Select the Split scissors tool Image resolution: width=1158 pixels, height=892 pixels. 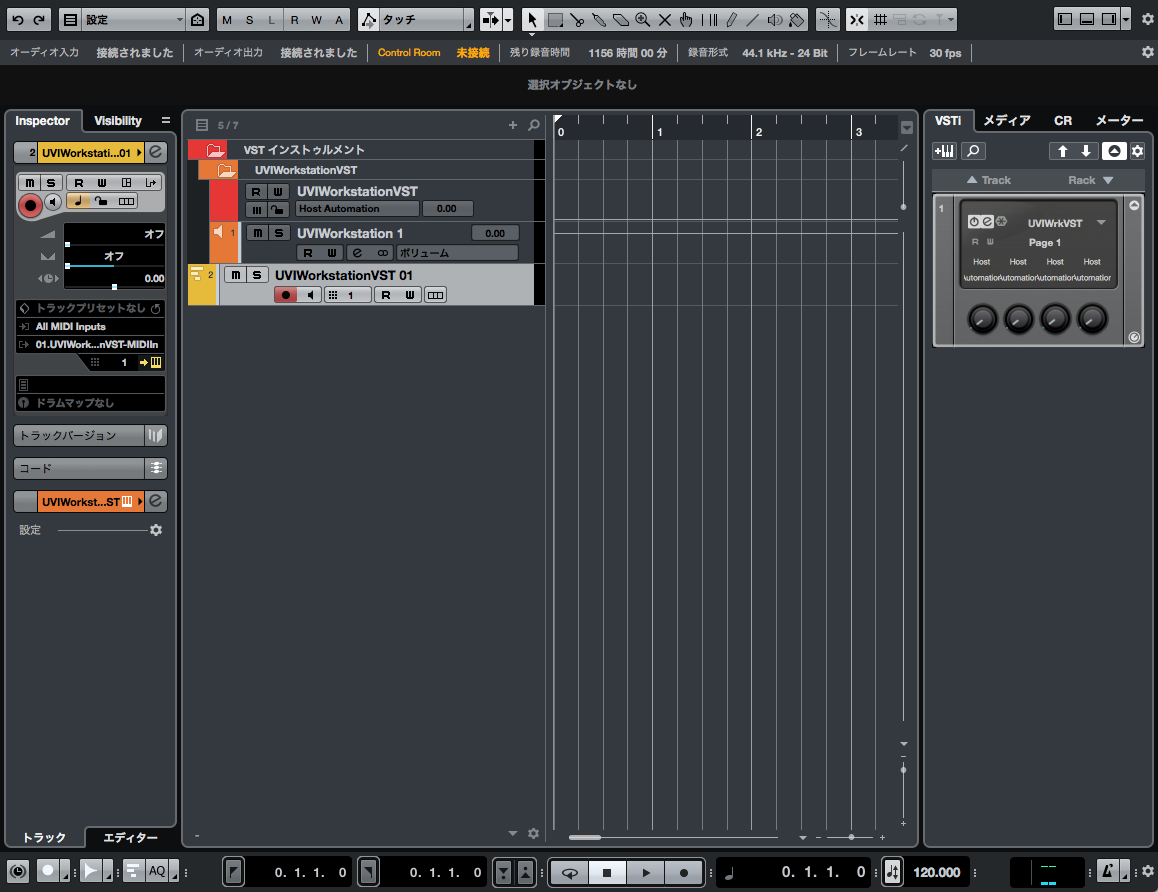pyautogui.click(x=578, y=20)
